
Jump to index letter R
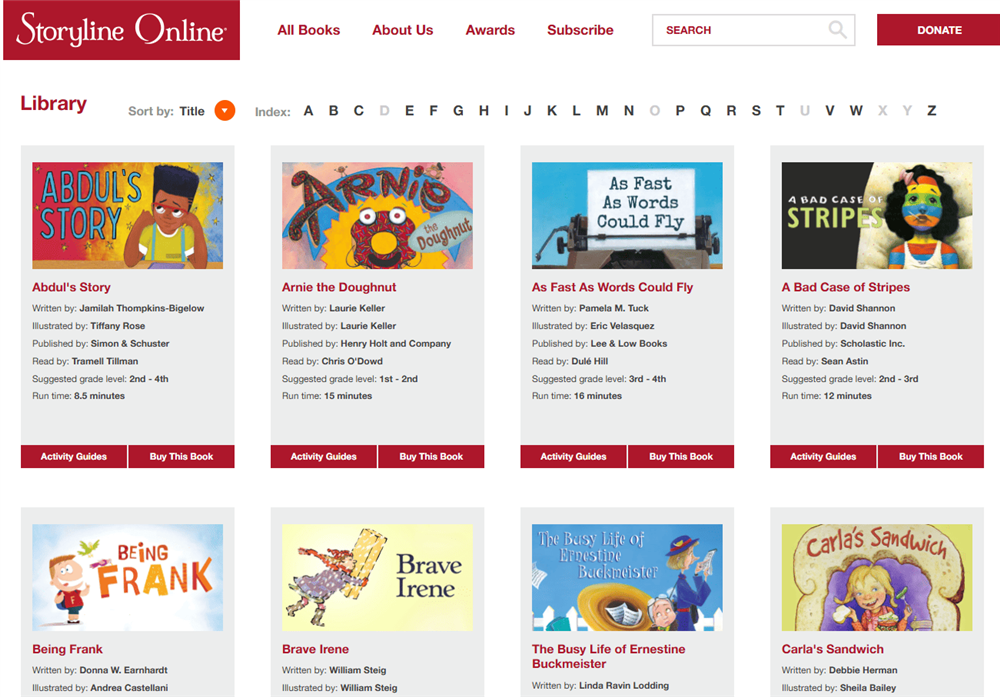click(732, 111)
